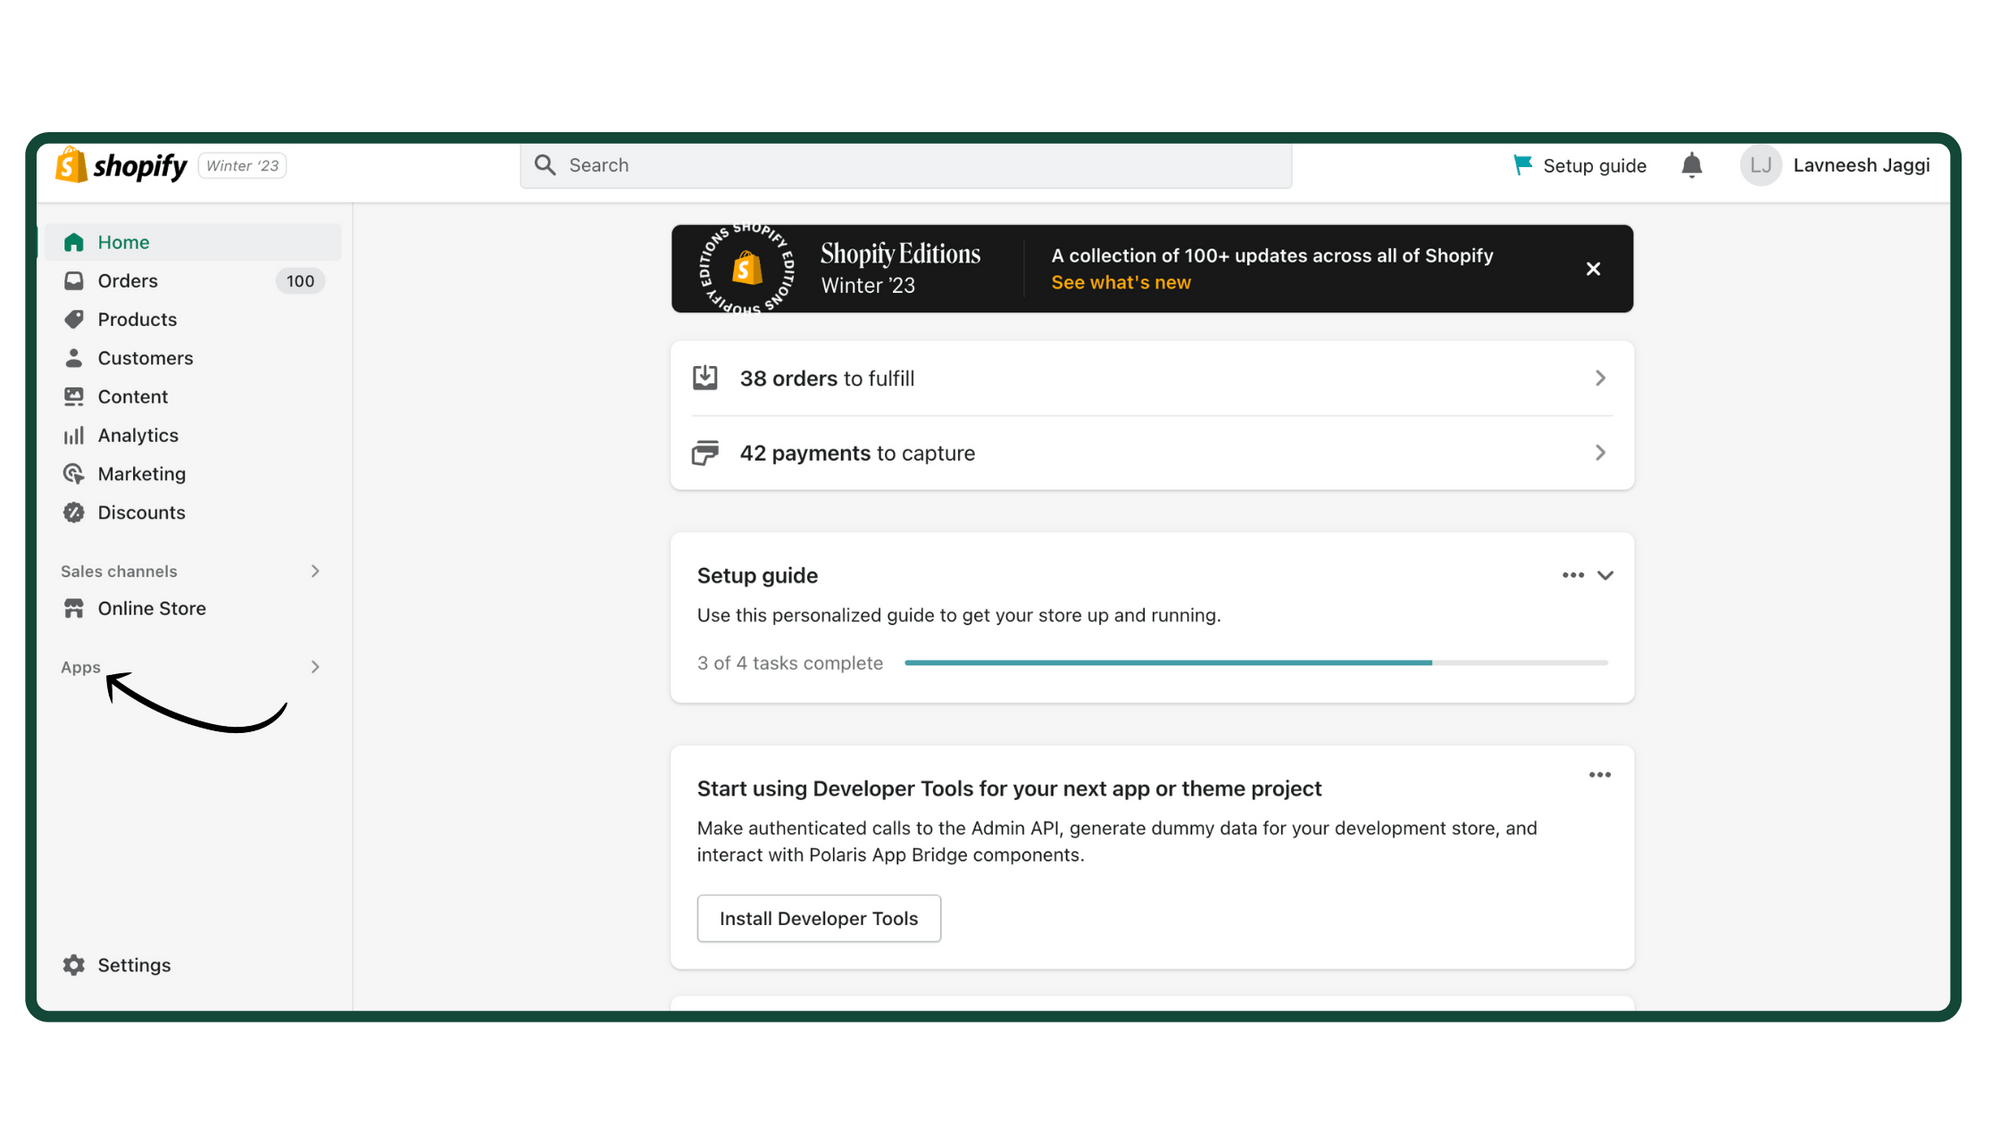The height and width of the screenshot is (1125, 2000).
Task: Open the Setup guide three-dot menu
Action: [x=1572, y=575]
